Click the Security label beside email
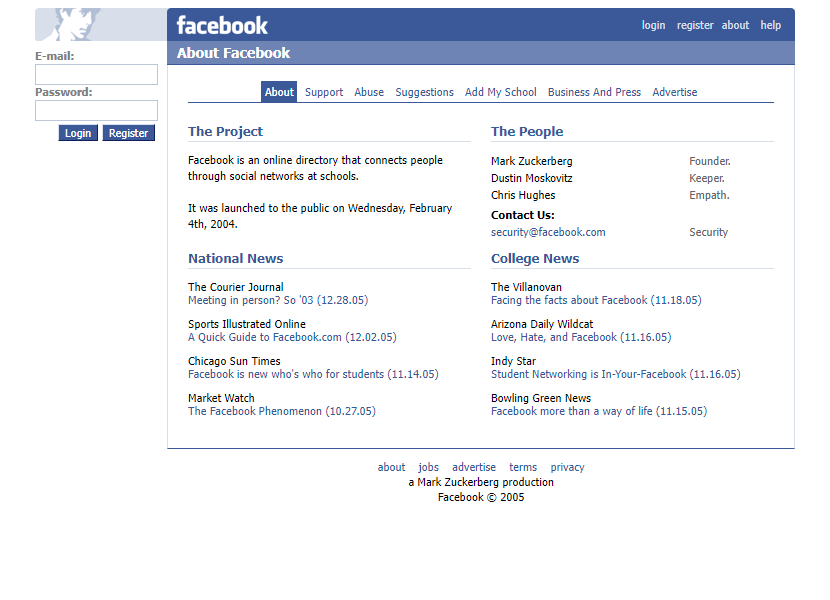The image size is (830, 600). [x=708, y=232]
